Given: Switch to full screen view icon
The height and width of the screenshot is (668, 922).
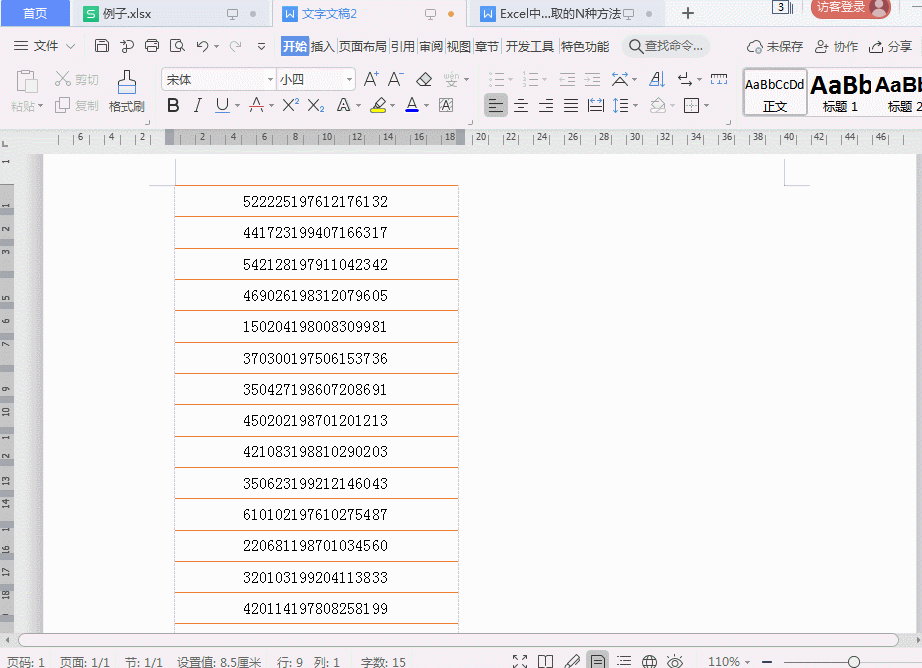Looking at the screenshot, I should click(520, 662).
